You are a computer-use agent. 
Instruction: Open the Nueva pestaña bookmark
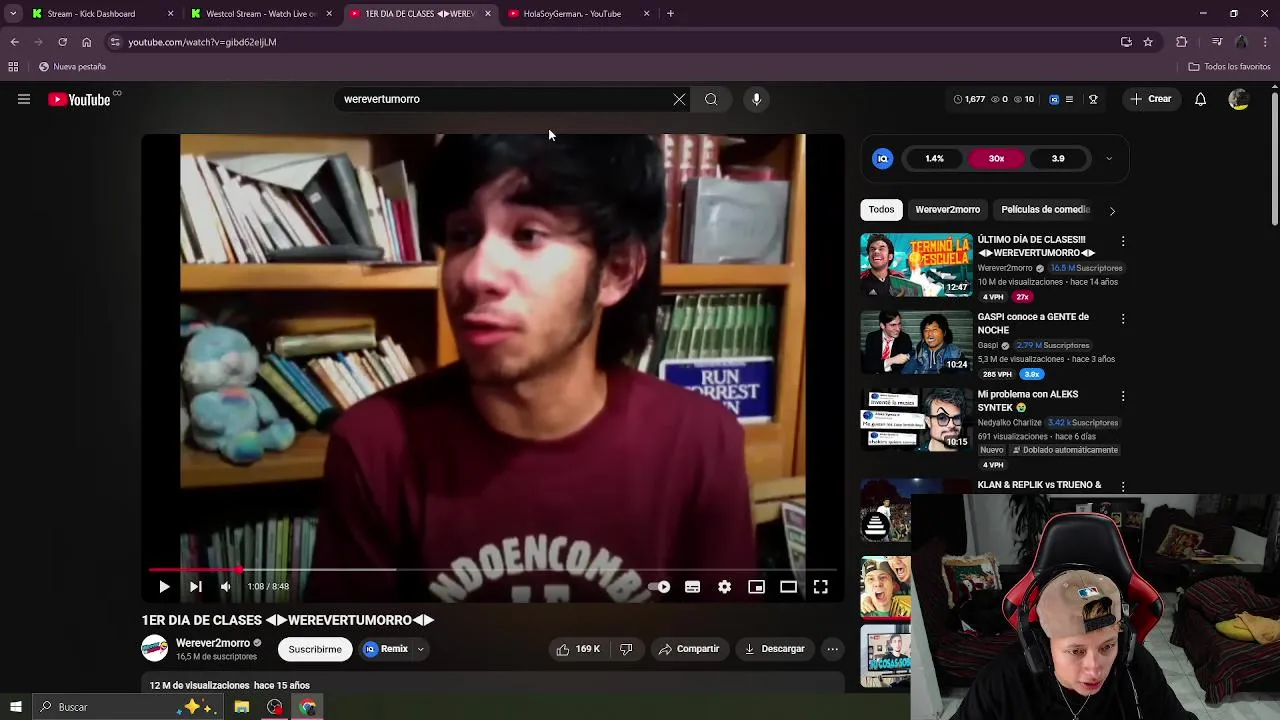[x=72, y=67]
